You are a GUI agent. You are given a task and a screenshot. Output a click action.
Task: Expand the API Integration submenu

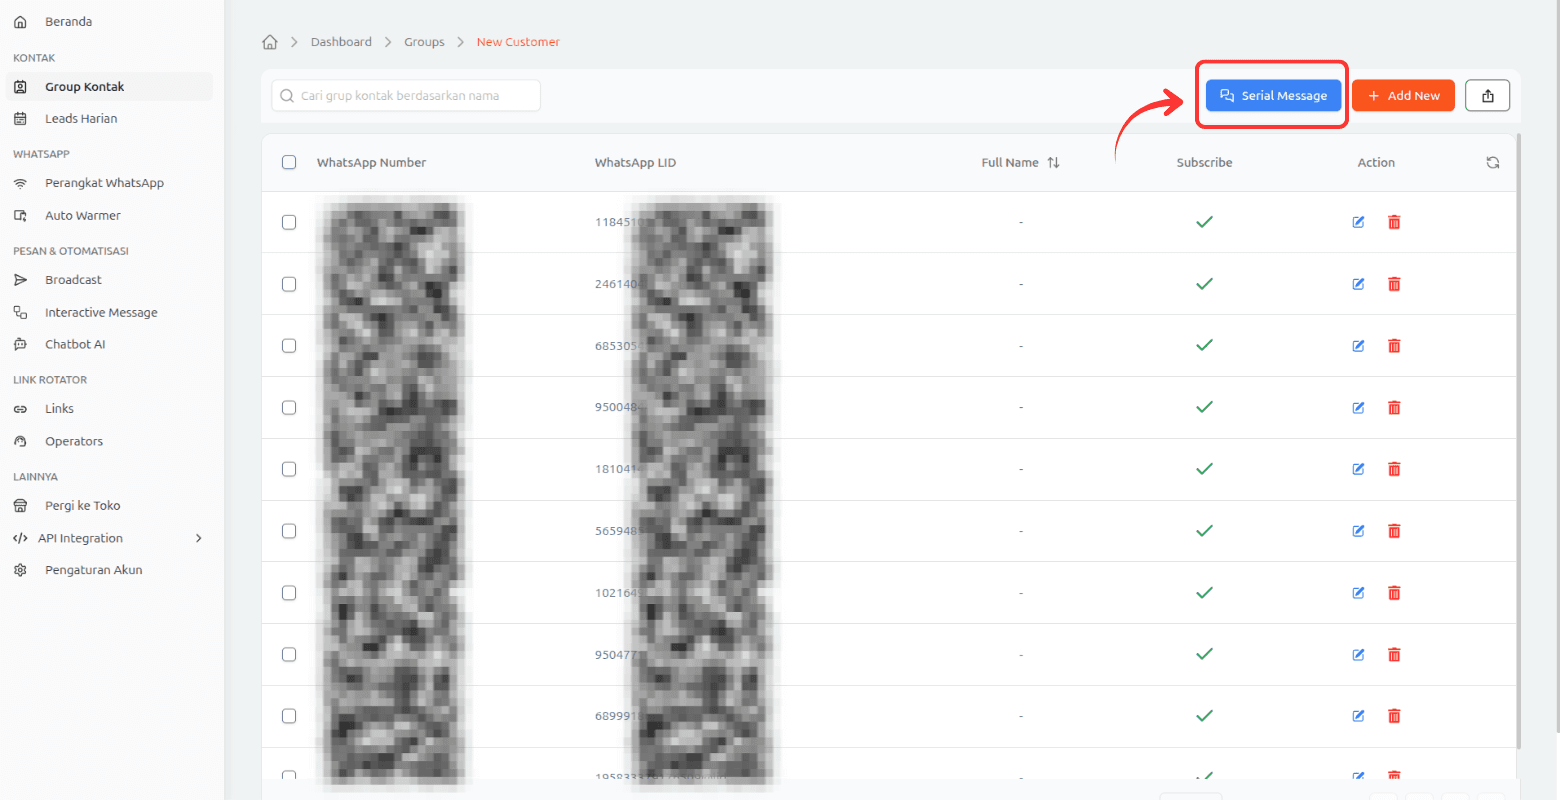click(198, 538)
